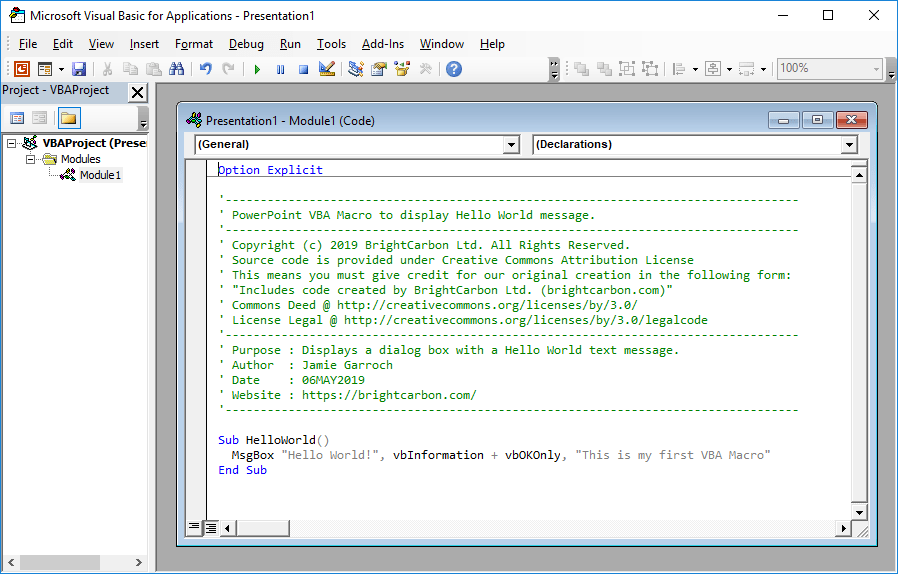Click the Option Explicit line in code

270,170
